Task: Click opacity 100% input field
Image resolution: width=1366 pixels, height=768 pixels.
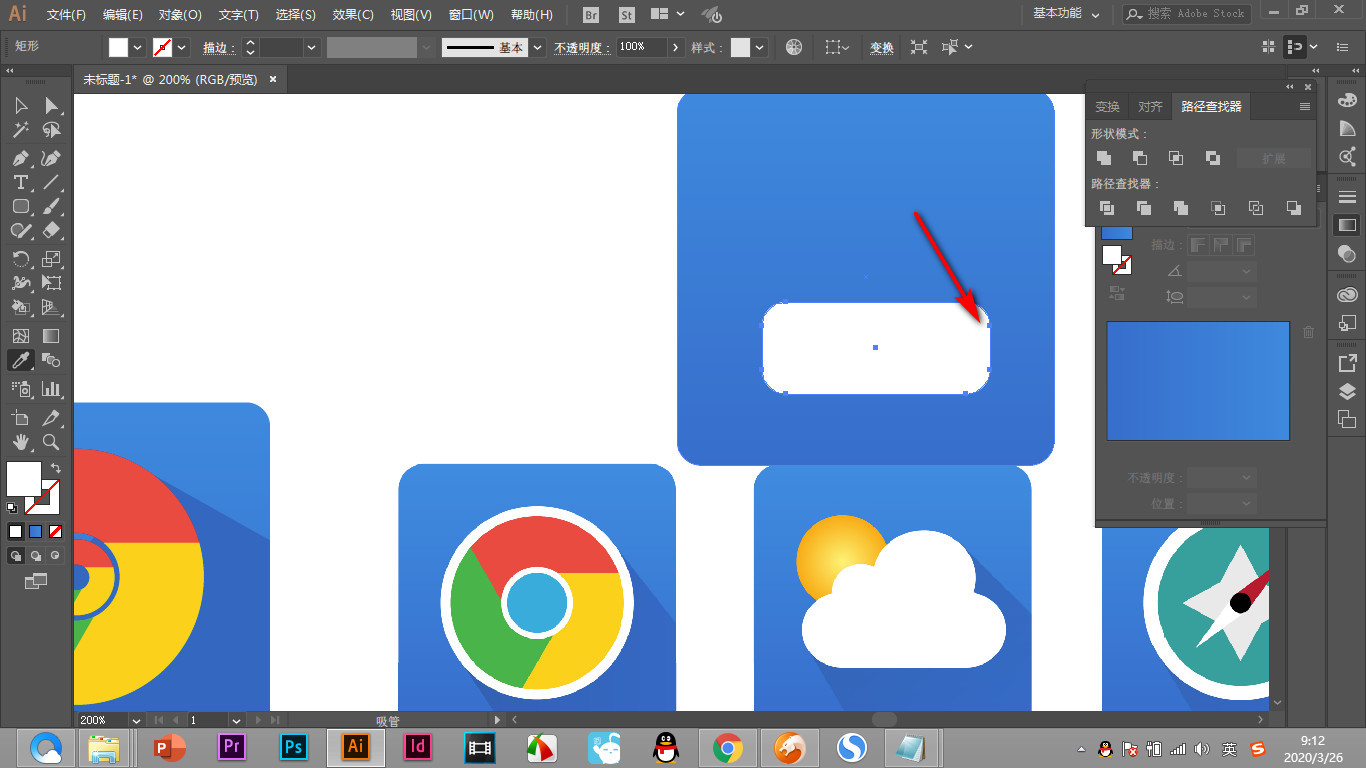Action: [x=642, y=47]
